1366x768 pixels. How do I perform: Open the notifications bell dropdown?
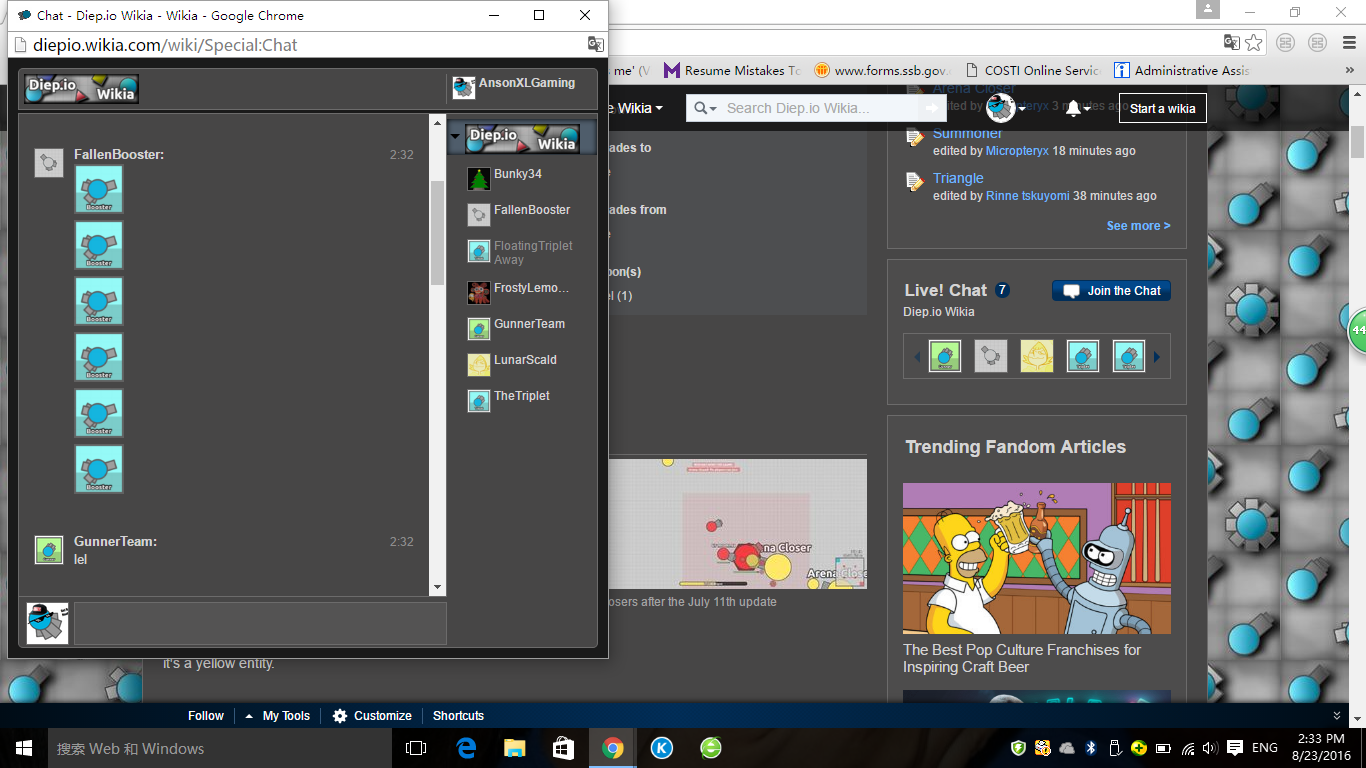click(1077, 108)
